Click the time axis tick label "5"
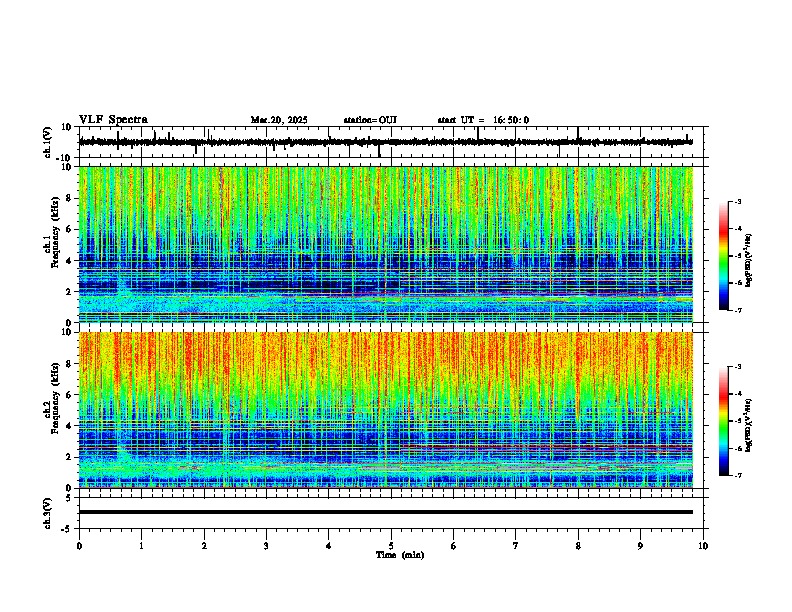792x612 pixels. click(391, 546)
